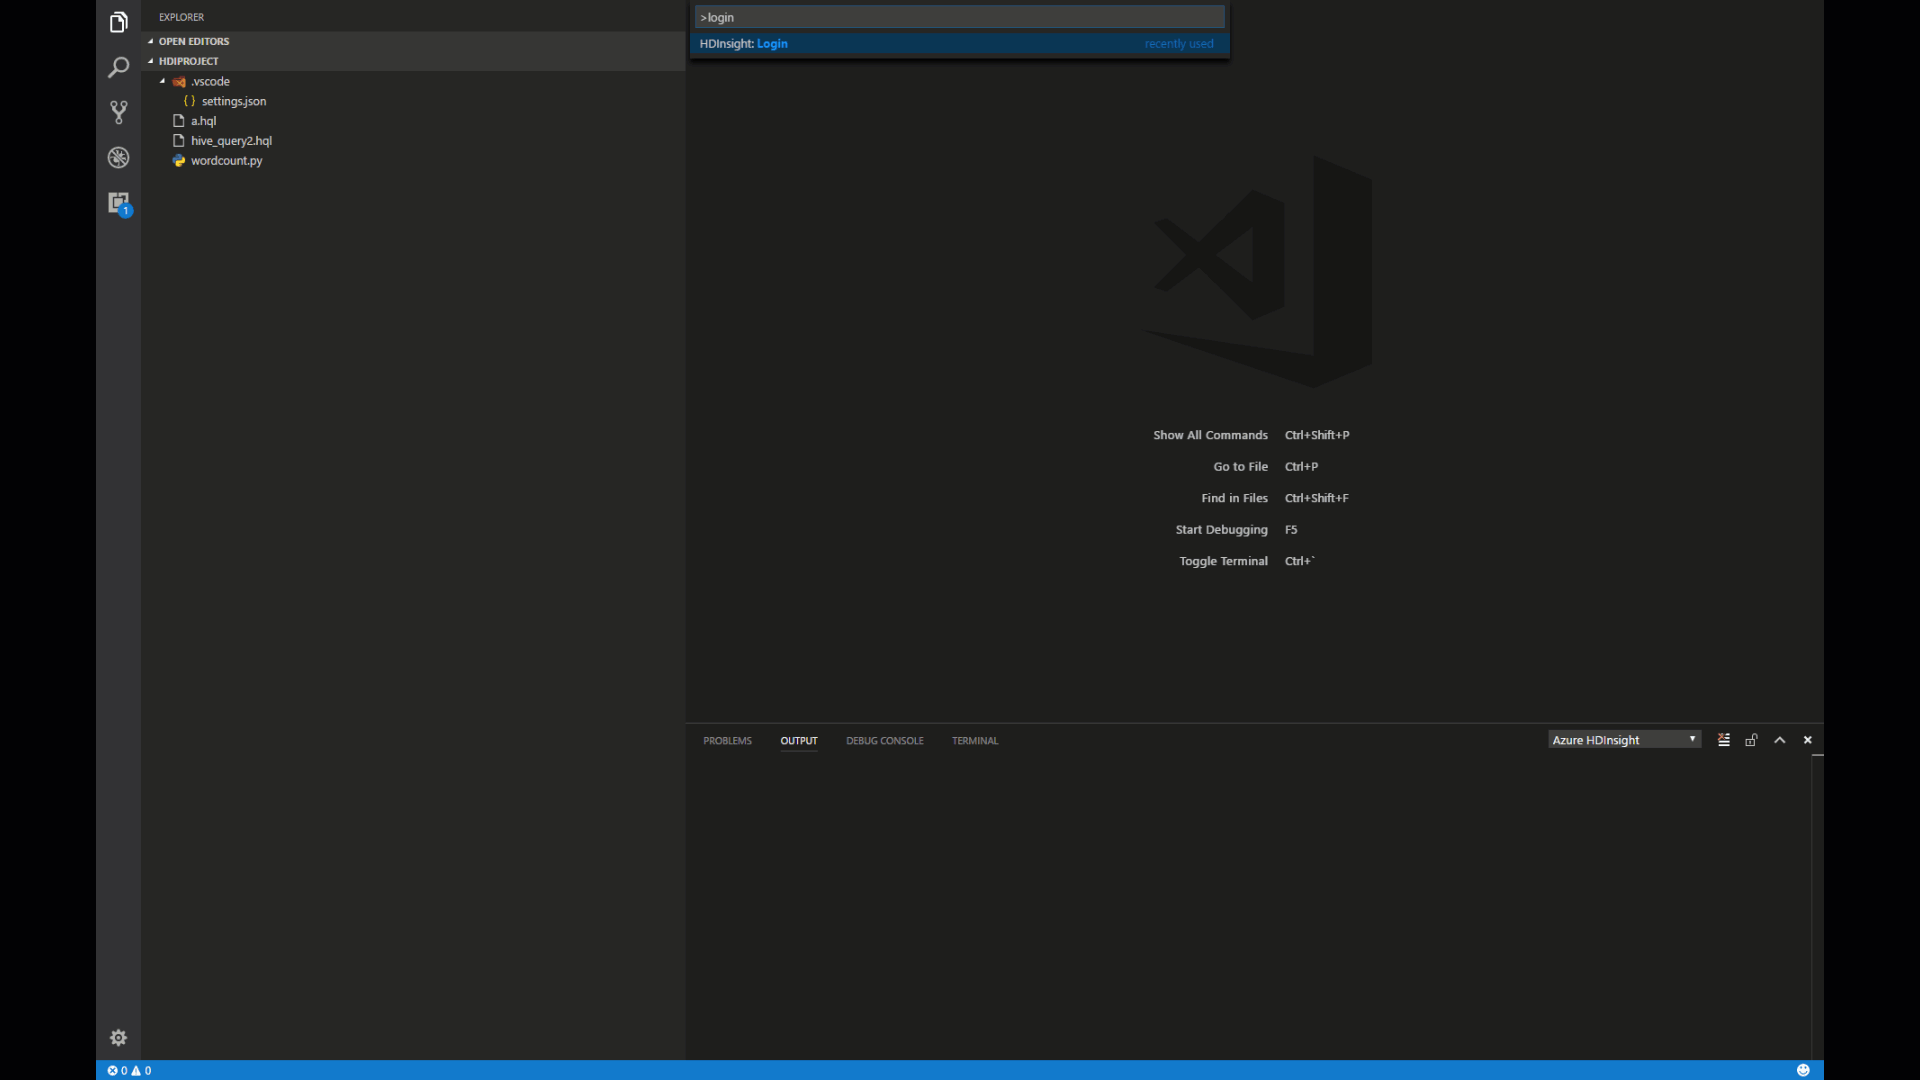Screen dimensions: 1920x1080
Task: Click the command palette input field
Action: point(958,17)
